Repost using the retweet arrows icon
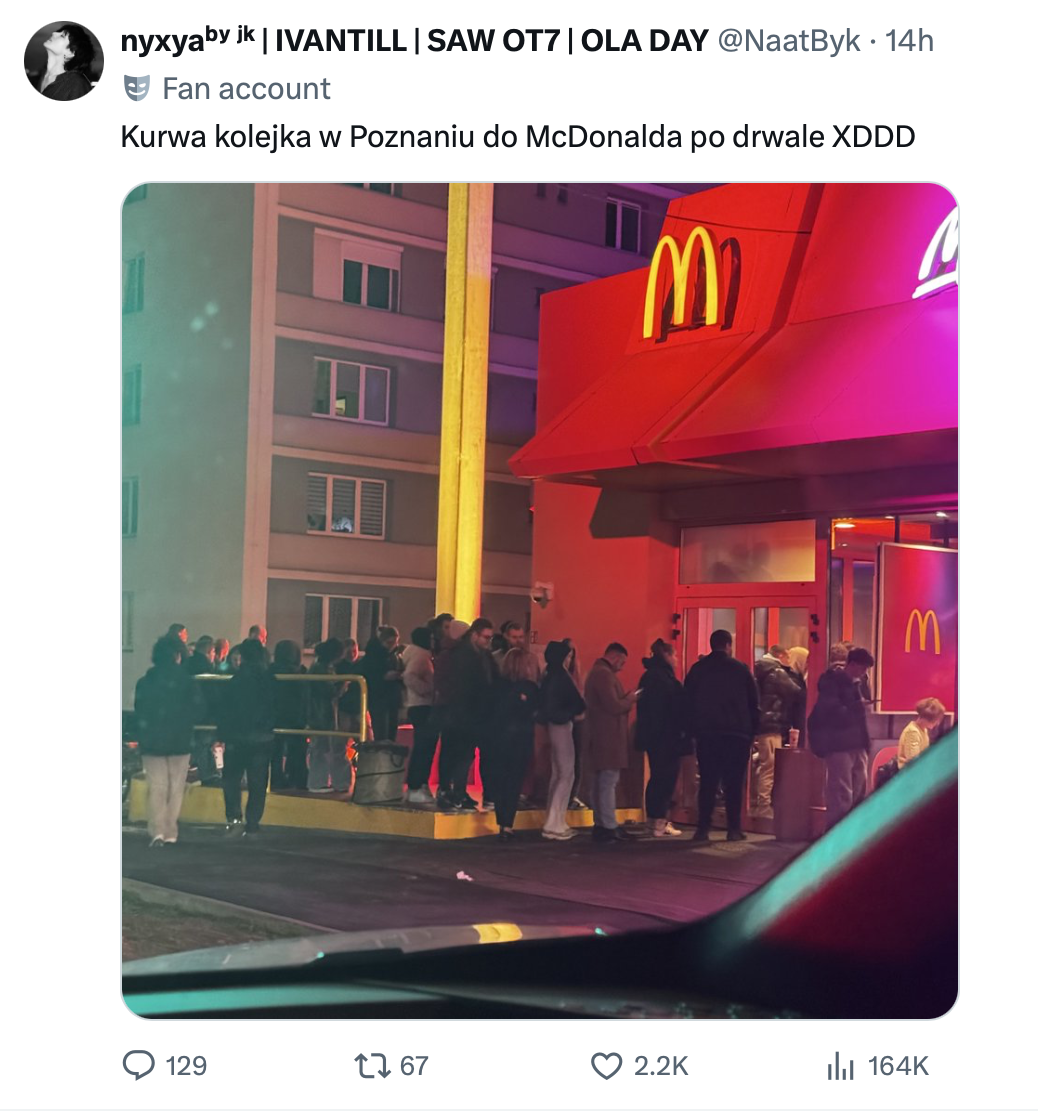Image resolution: width=1038 pixels, height=1112 pixels. click(x=372, y=1065)
